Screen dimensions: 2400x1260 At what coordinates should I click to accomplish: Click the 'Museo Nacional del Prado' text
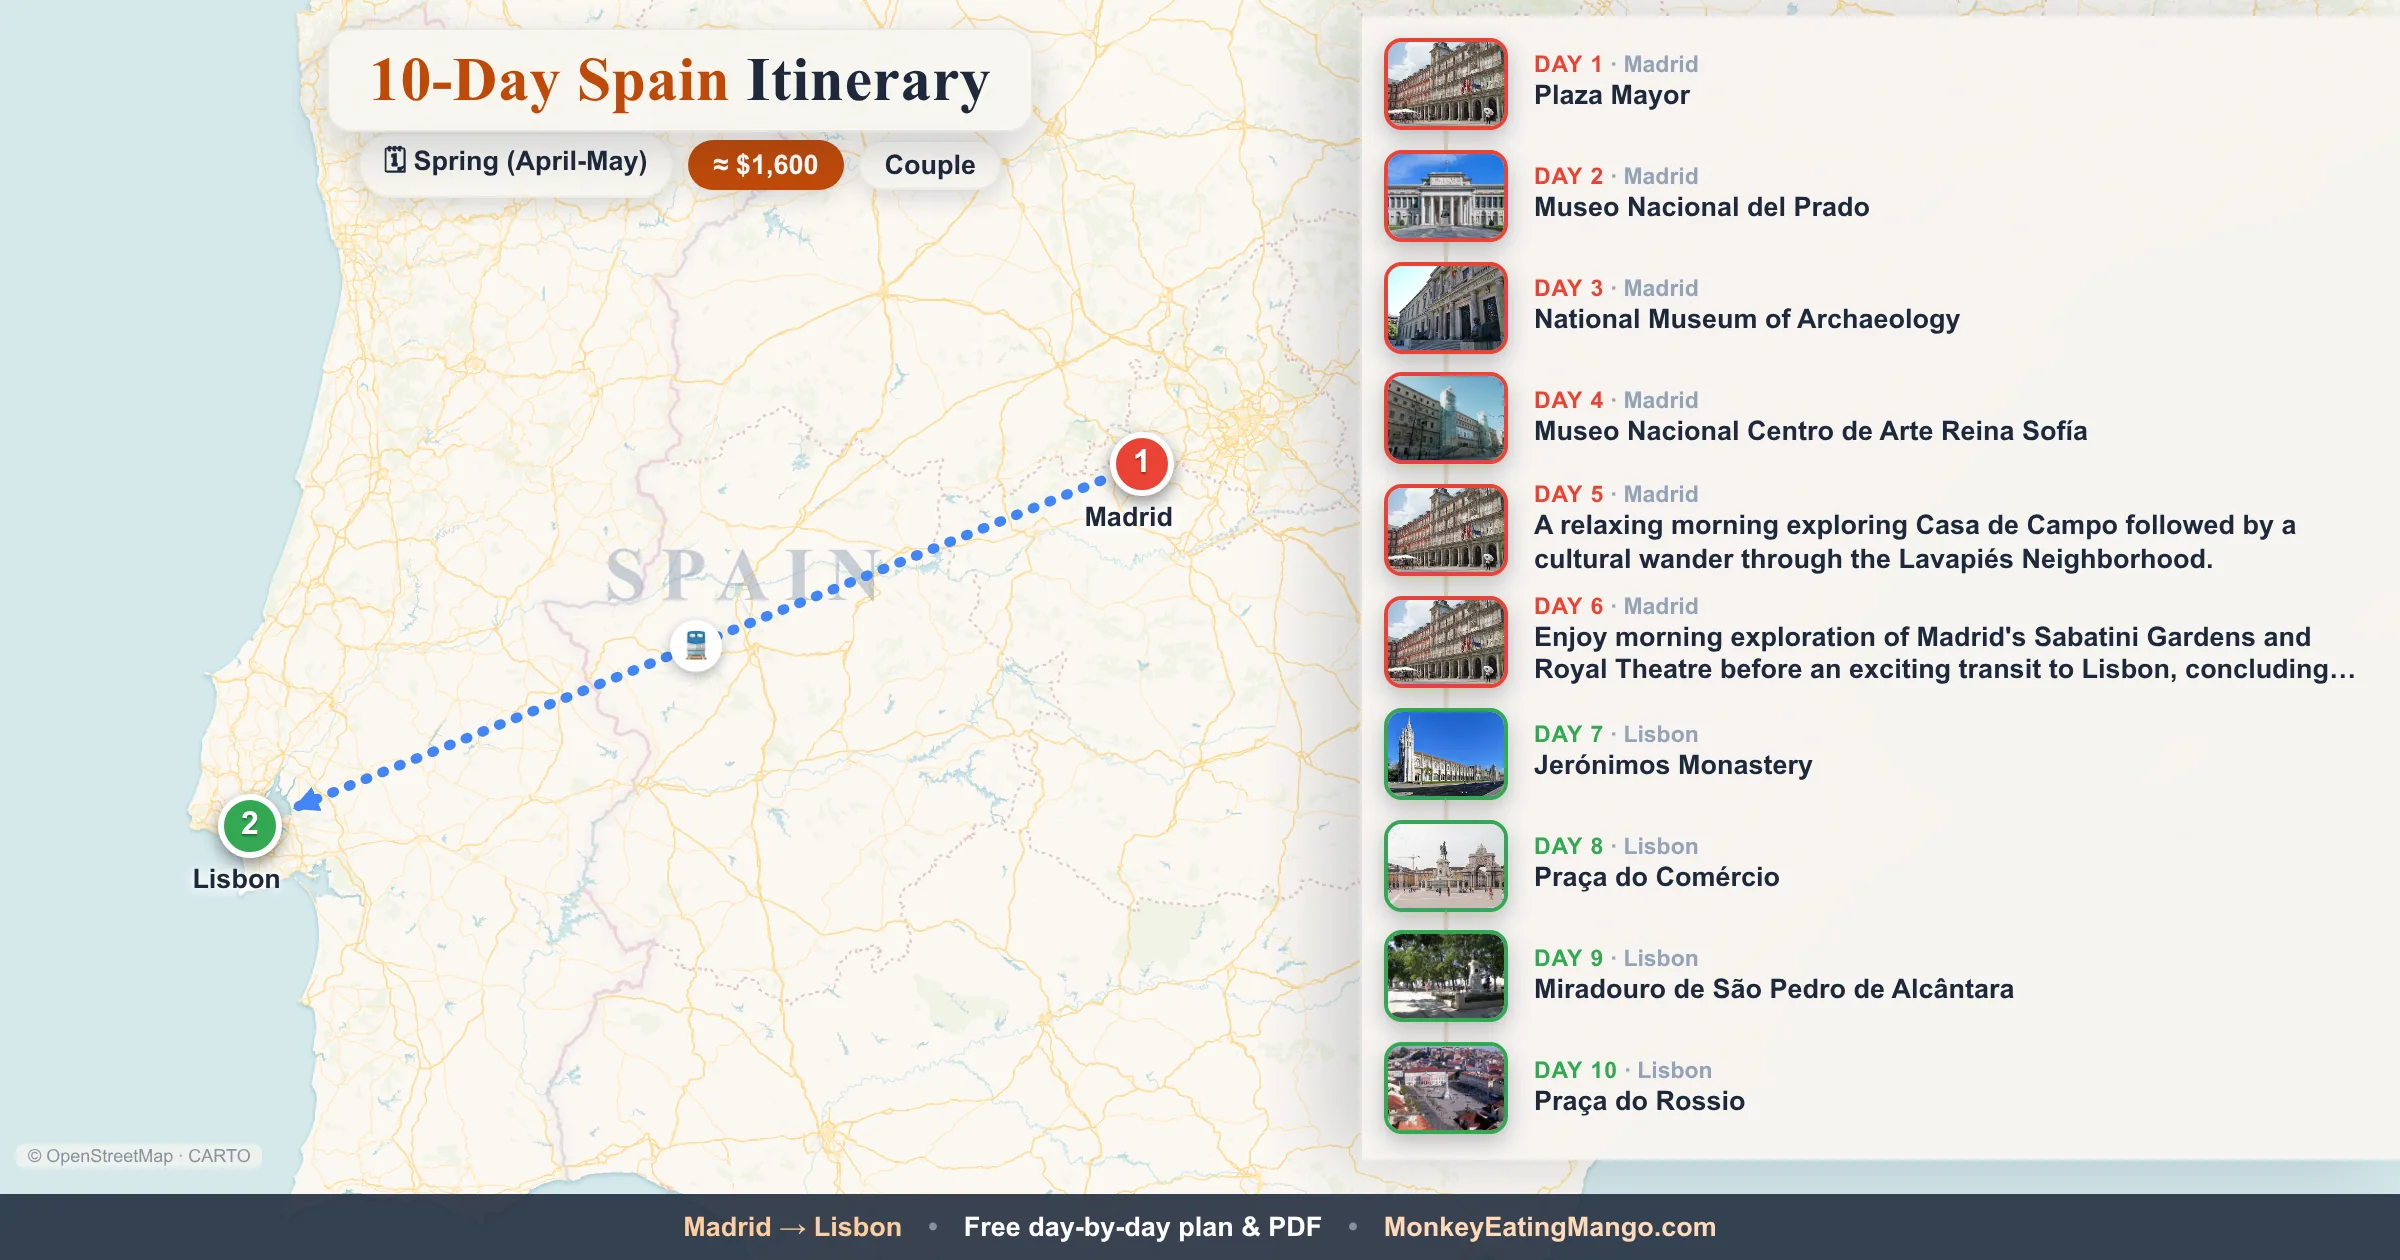(1702, 207)
